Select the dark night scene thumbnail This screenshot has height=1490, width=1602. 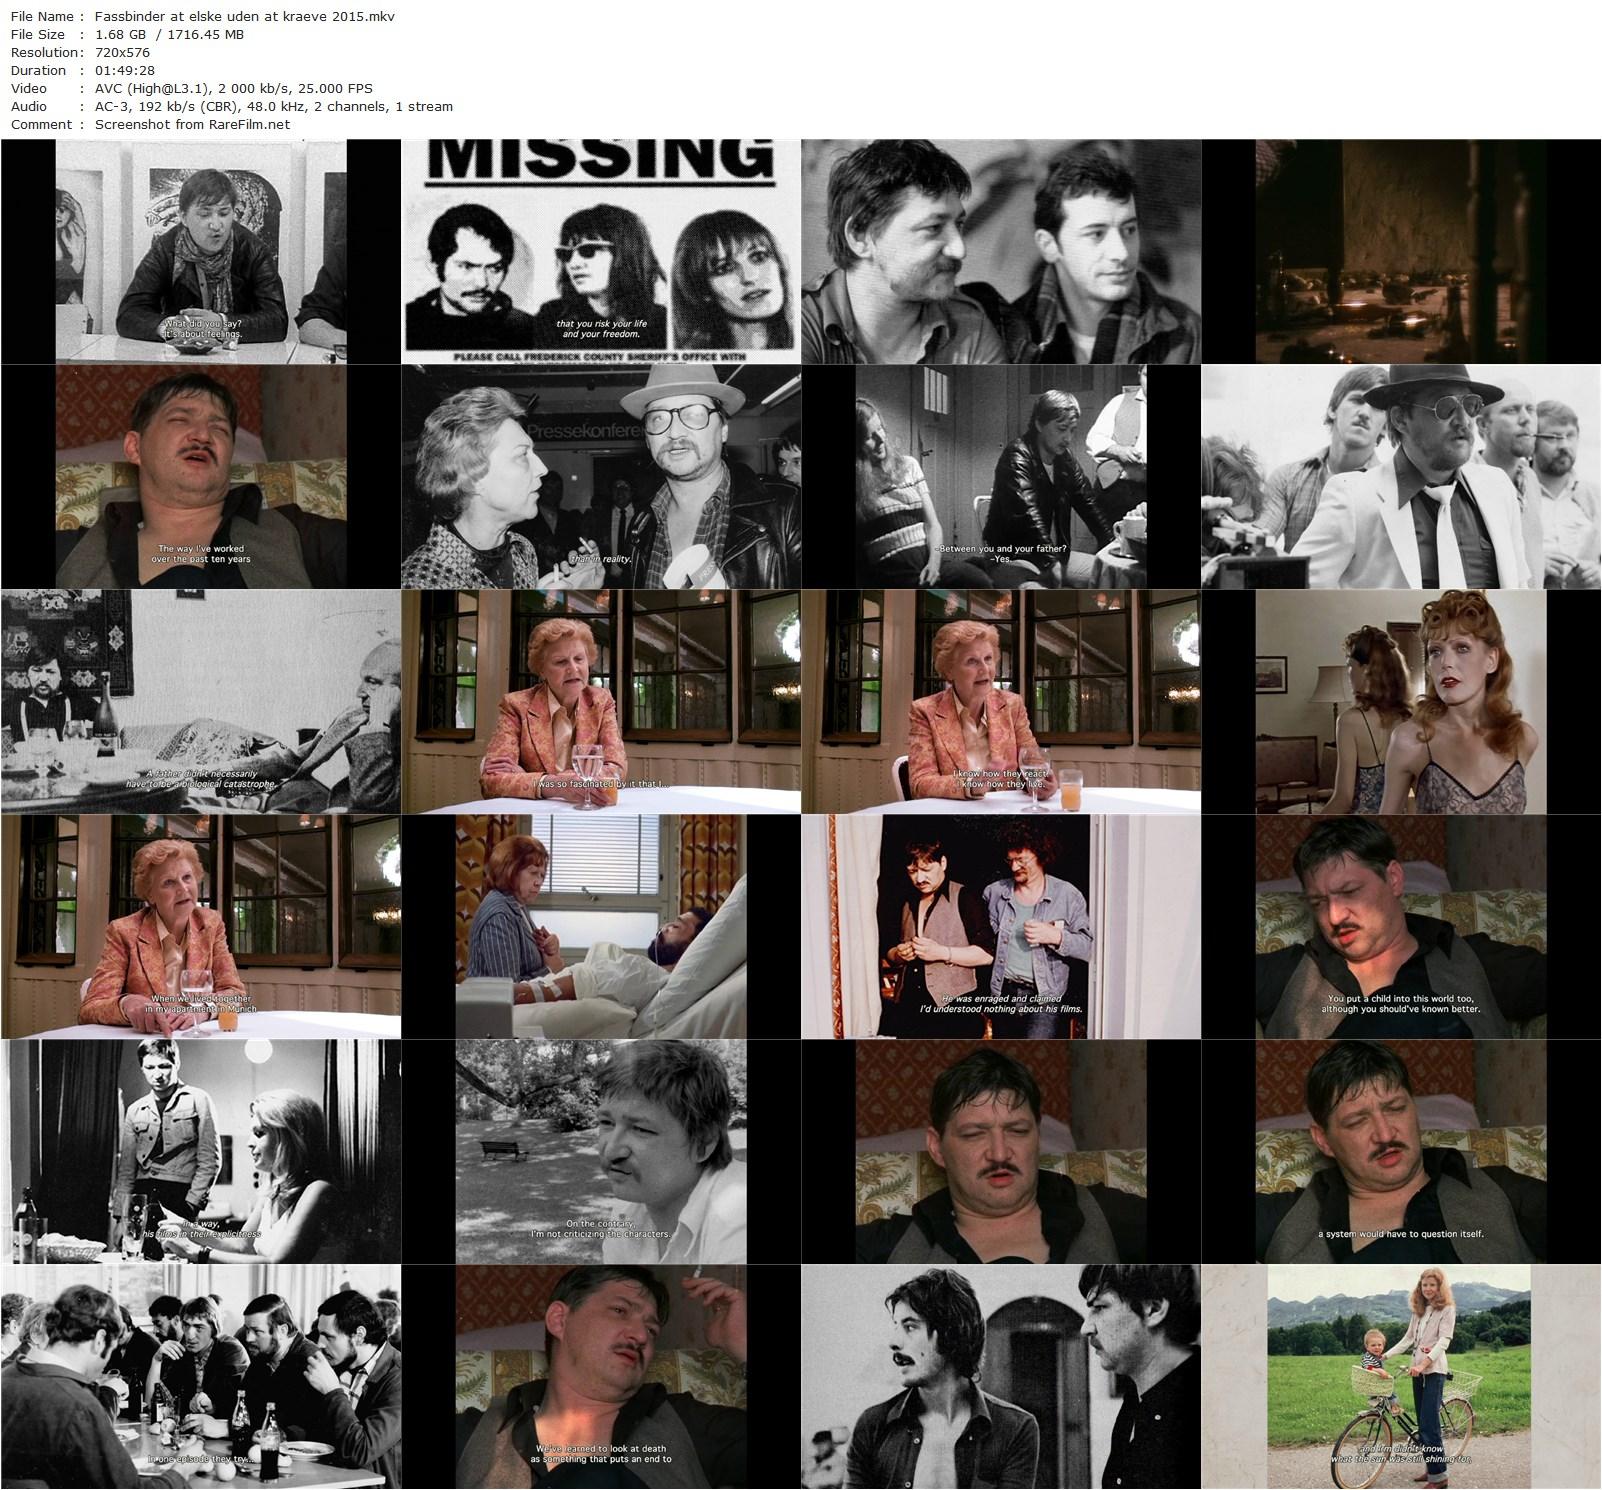(x=1401, y=251)
